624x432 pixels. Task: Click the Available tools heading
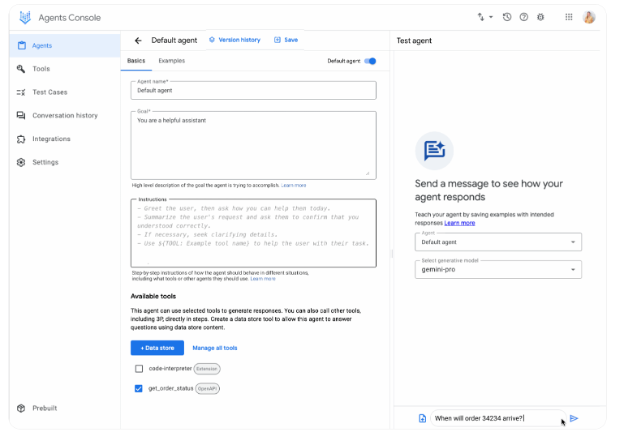click(x=153, y=296)
